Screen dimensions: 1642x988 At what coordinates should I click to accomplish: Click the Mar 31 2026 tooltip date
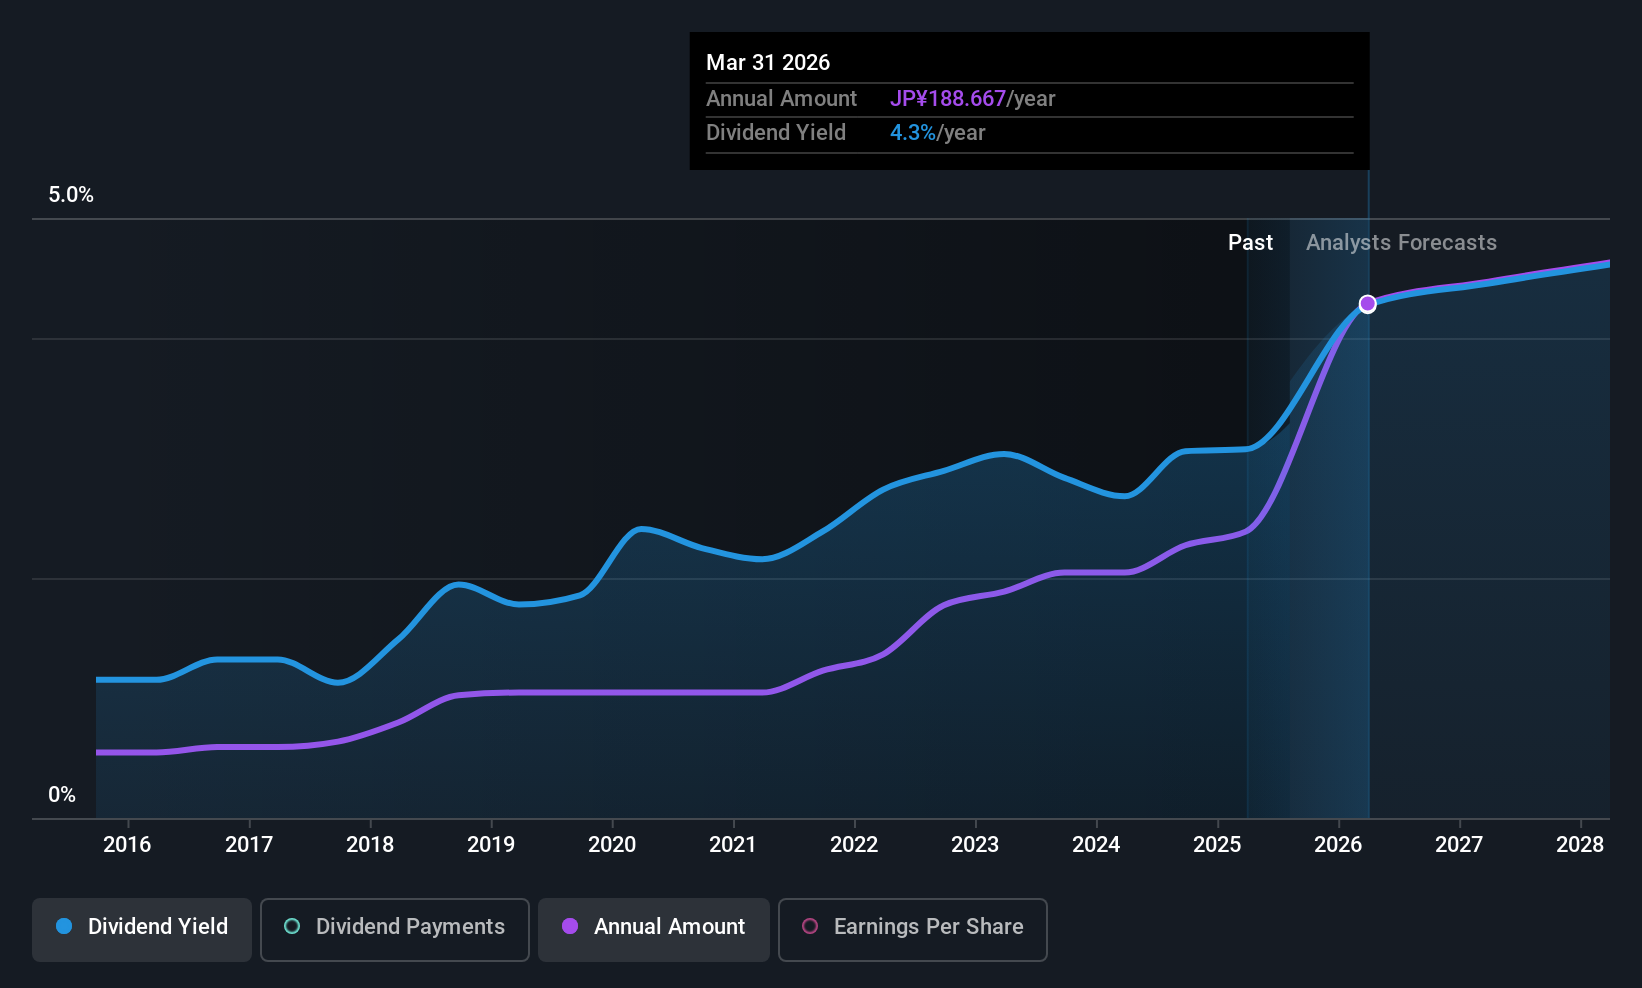point(768,63)
